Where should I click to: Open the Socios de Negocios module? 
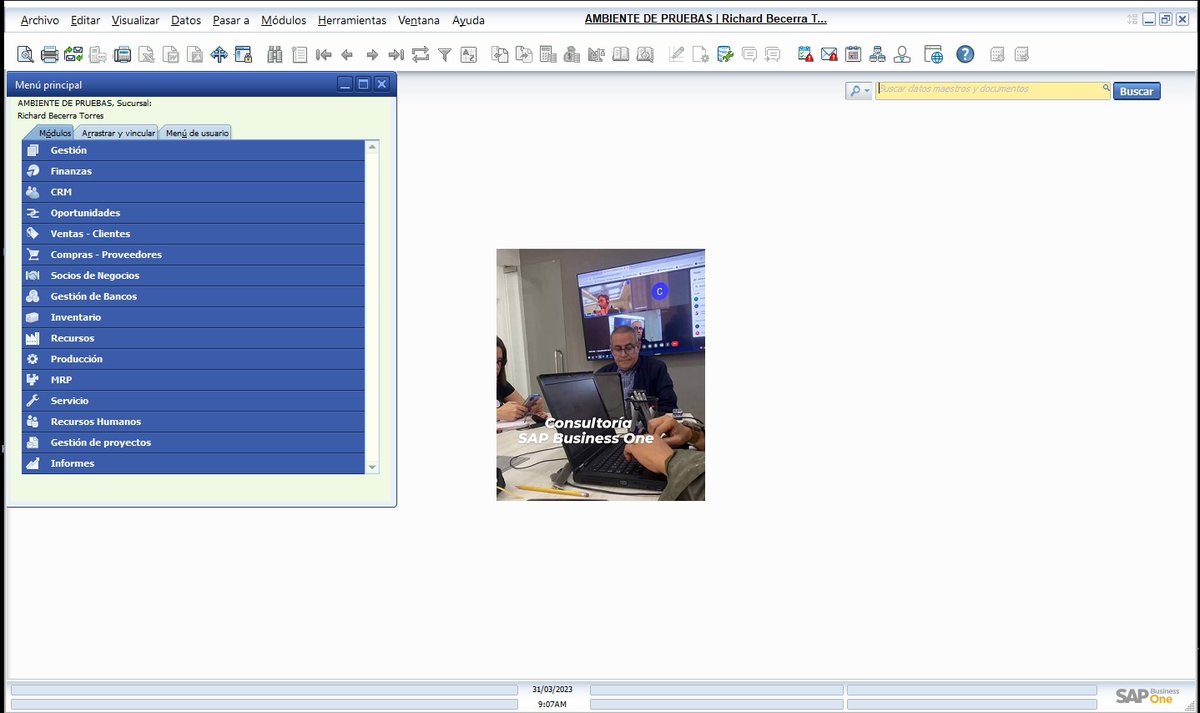(193, 275)
